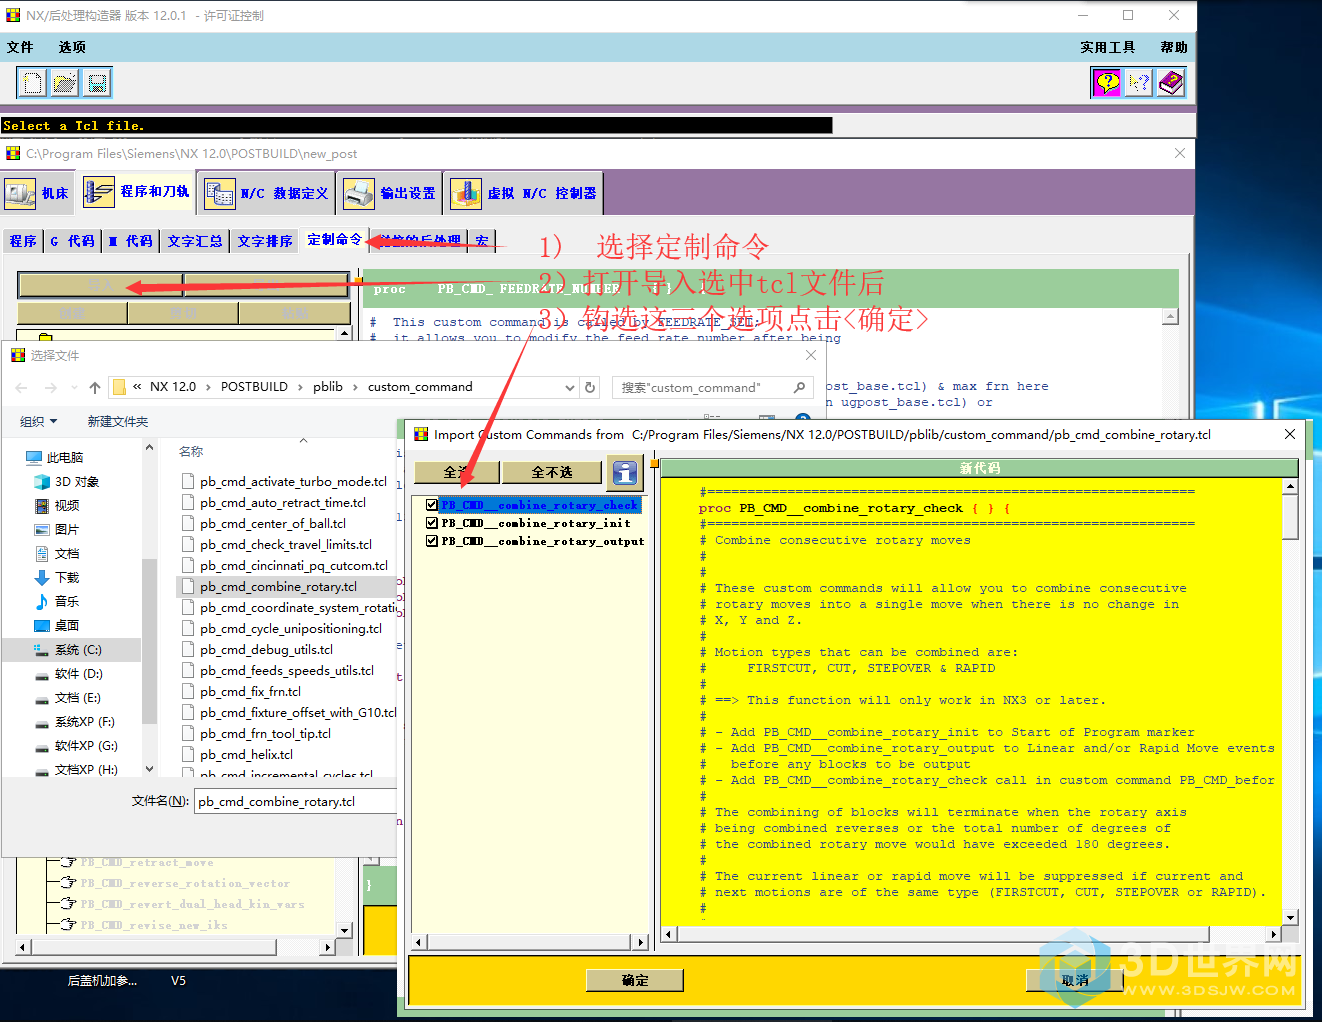Viewport: 1322px width, 1022px height.
Task: Select pb_cmd_helix.tcl file
Action: (x=246, y=754)
